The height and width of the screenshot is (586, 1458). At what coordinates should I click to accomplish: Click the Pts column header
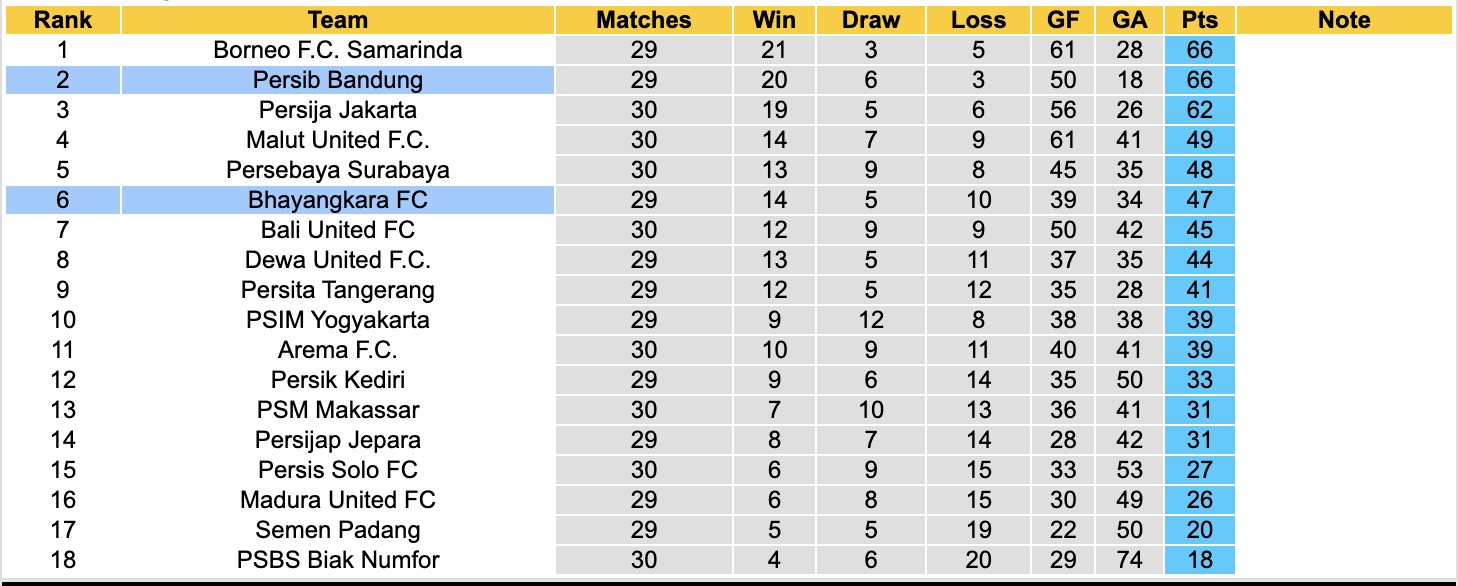(x=1199, y=20)
